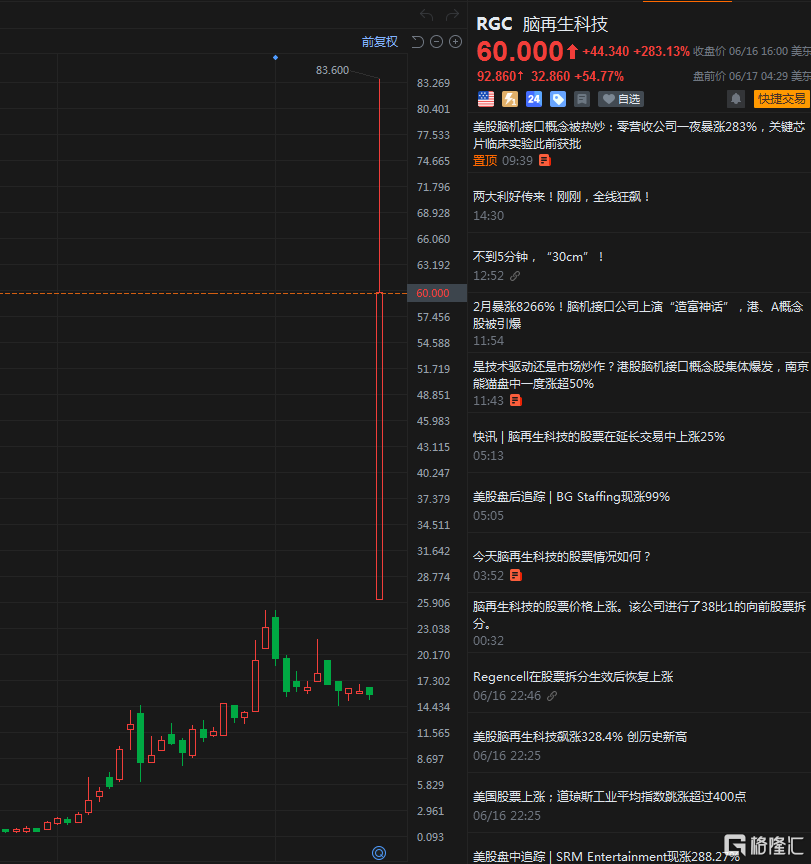
Task: Open headline 今天脑再生科技的股票情况如何？
Action: (x=562, y=557)
